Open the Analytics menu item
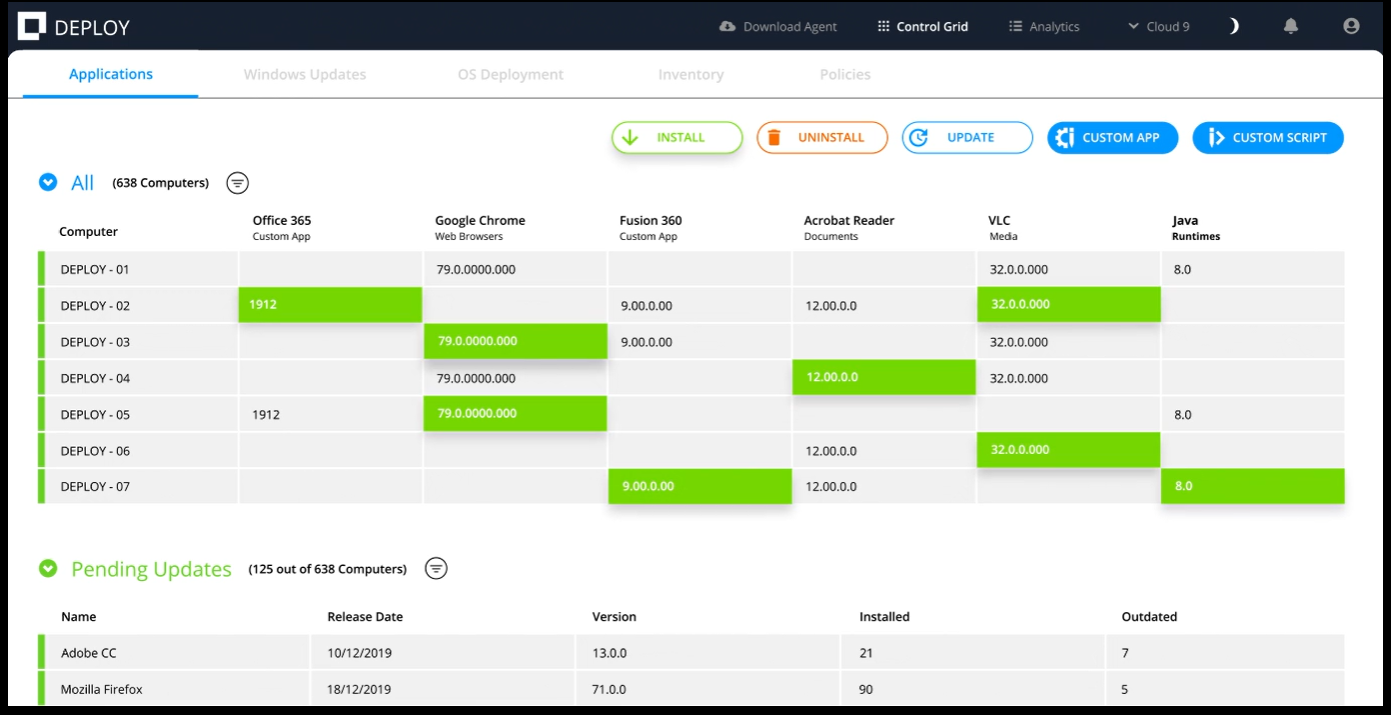Screen dimensions: 1391x715 click(1044, 27)
